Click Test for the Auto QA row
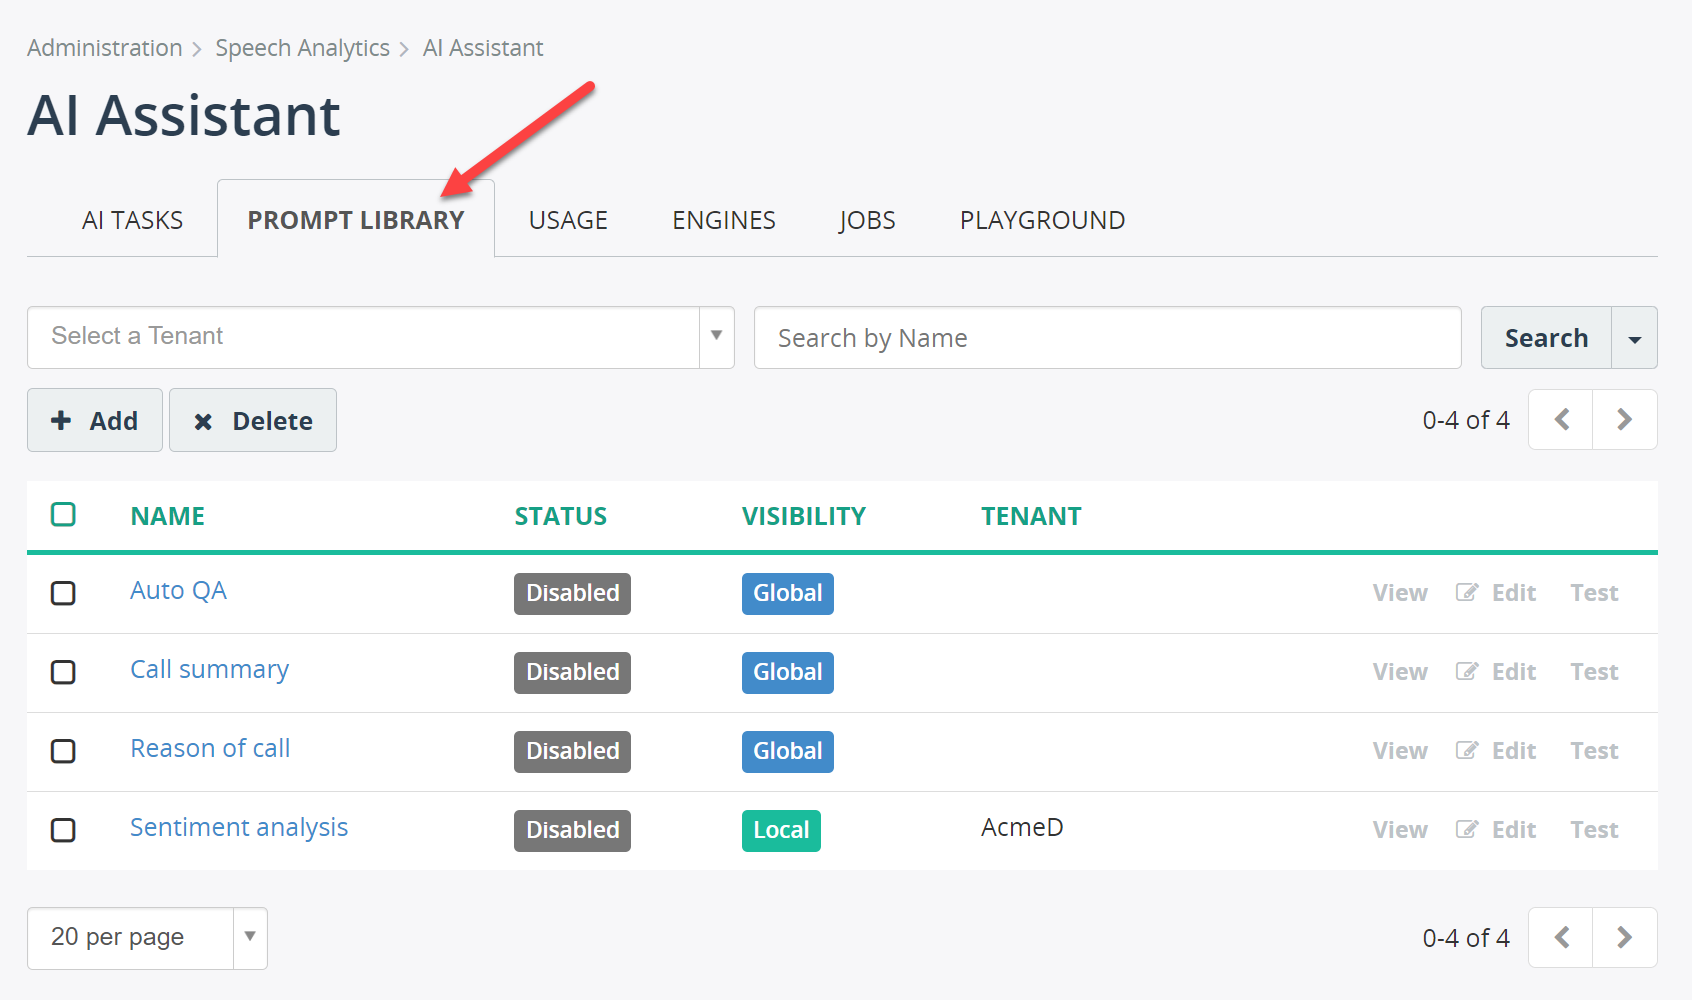 1594,593
